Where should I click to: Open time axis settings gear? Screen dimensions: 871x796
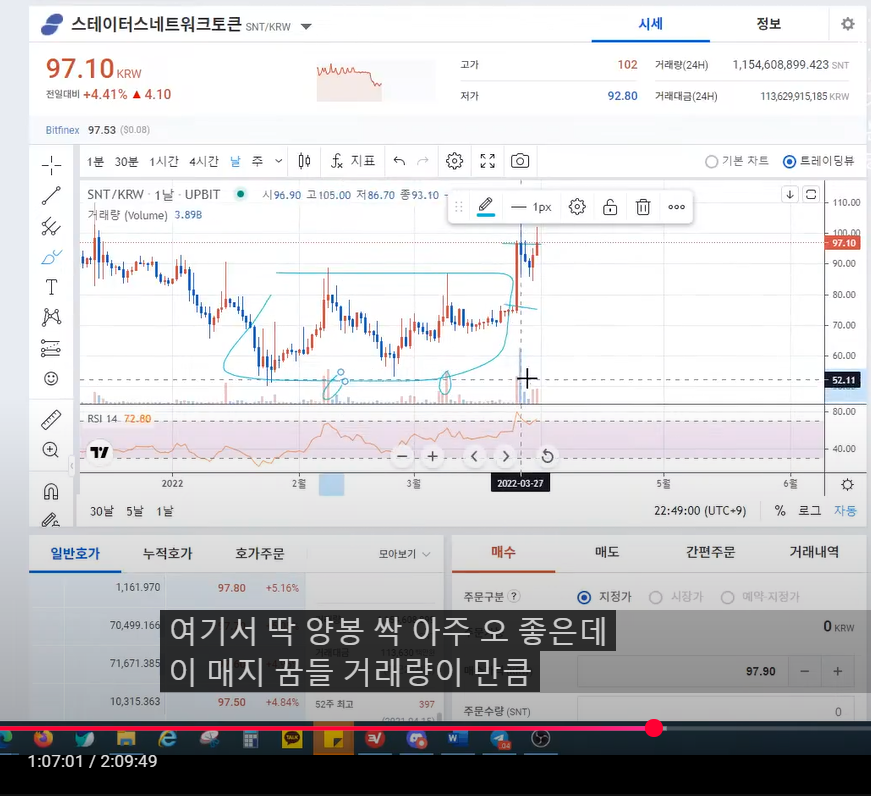(x=847, y=484)
